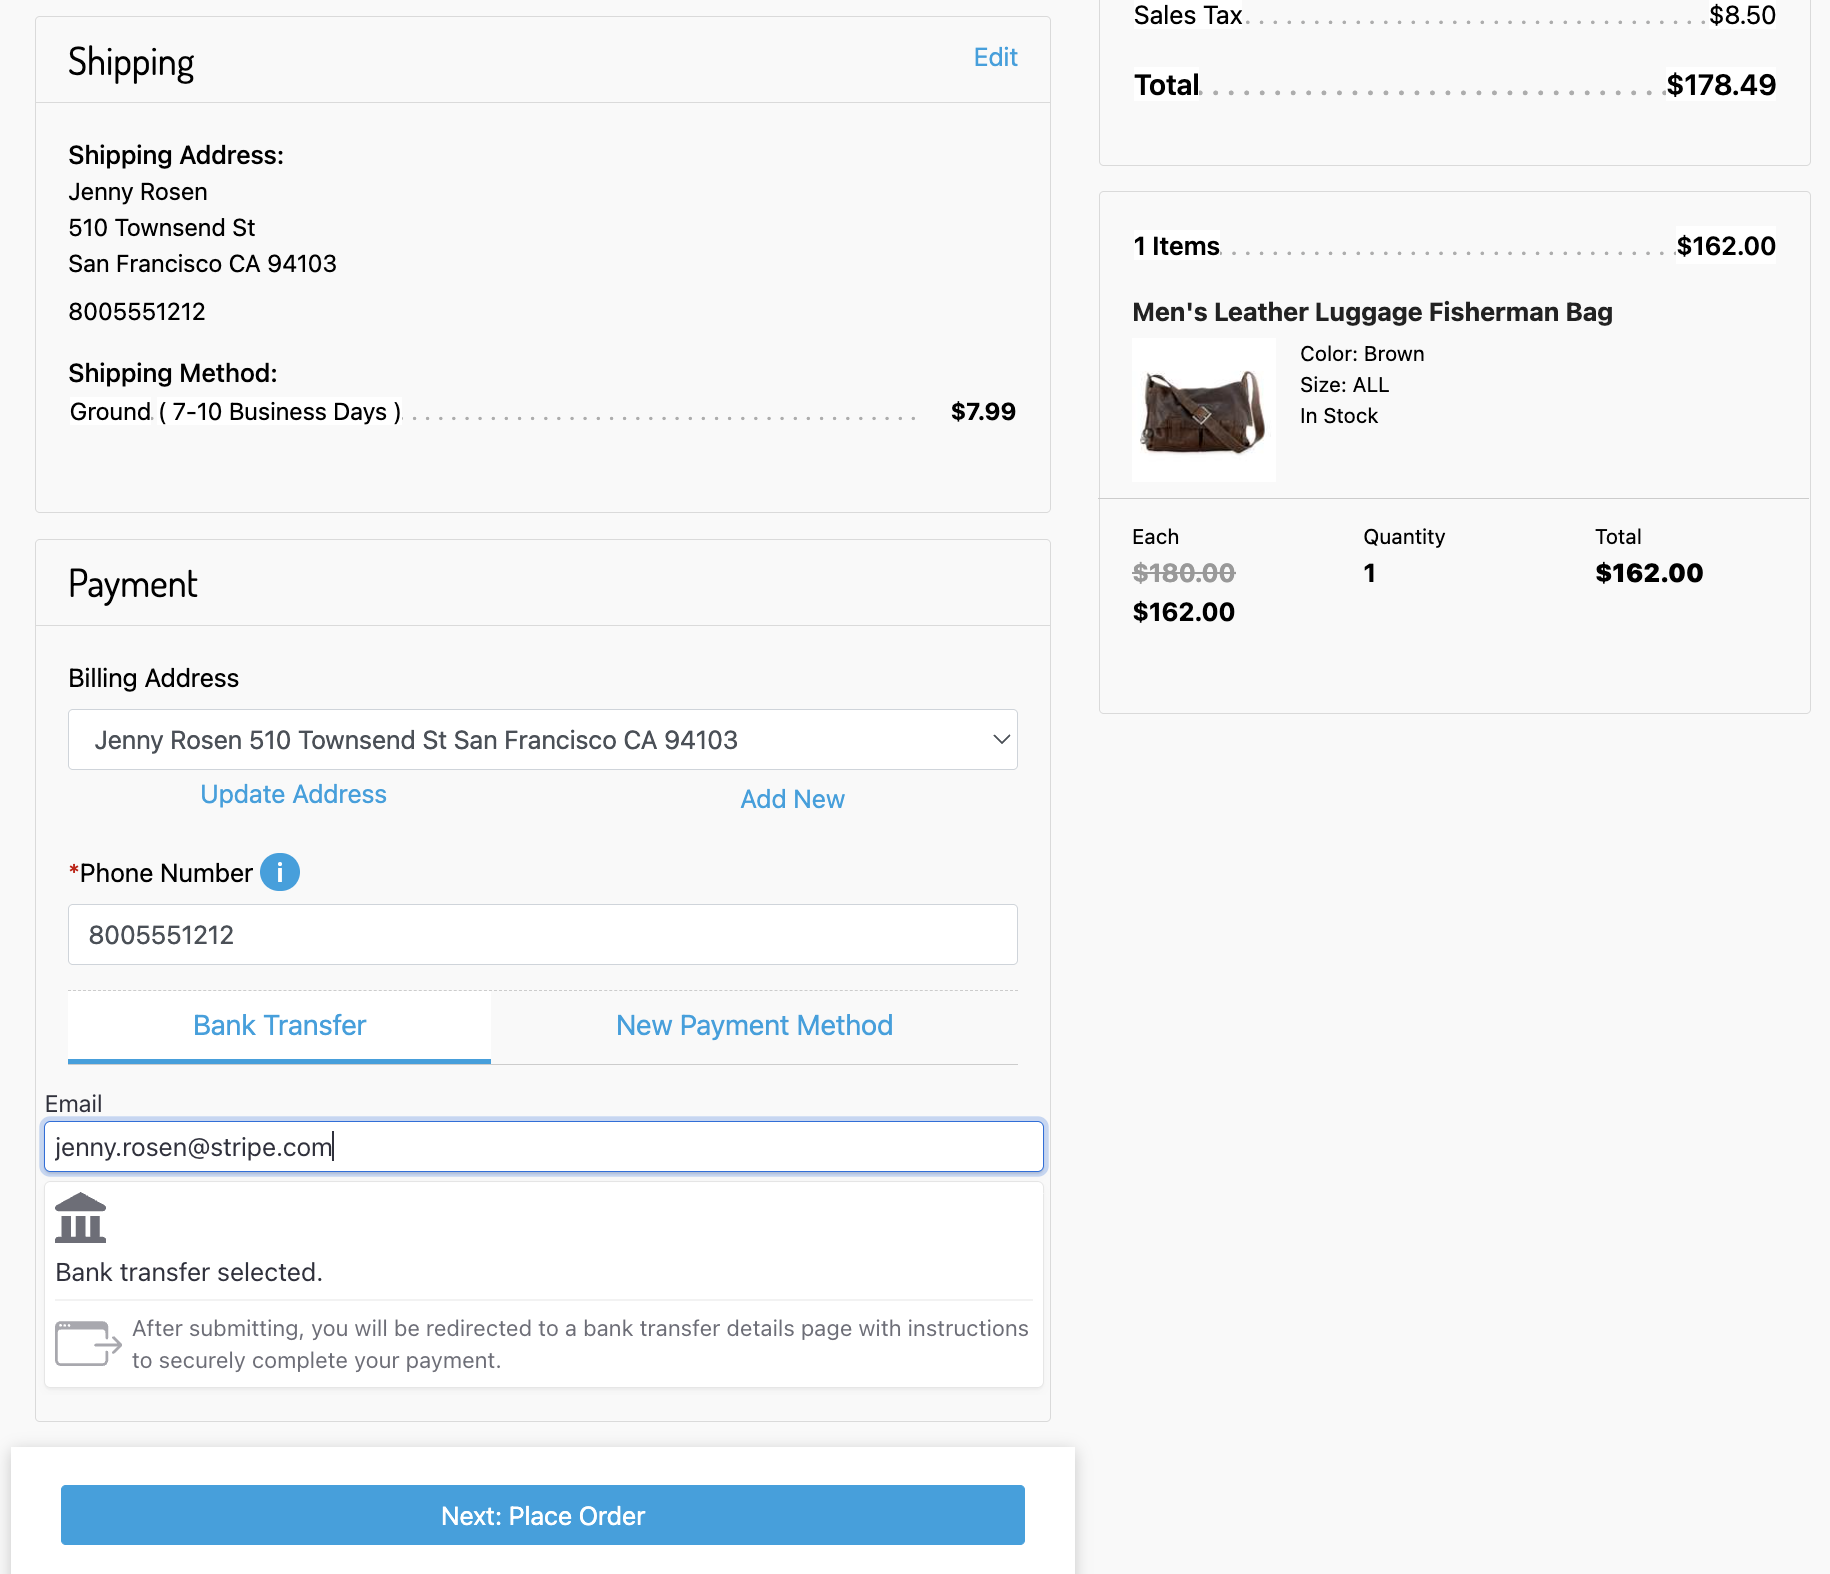Switch to the New Payment Method tab
Screen dimensions: 1830x1574
(754, 1025)
